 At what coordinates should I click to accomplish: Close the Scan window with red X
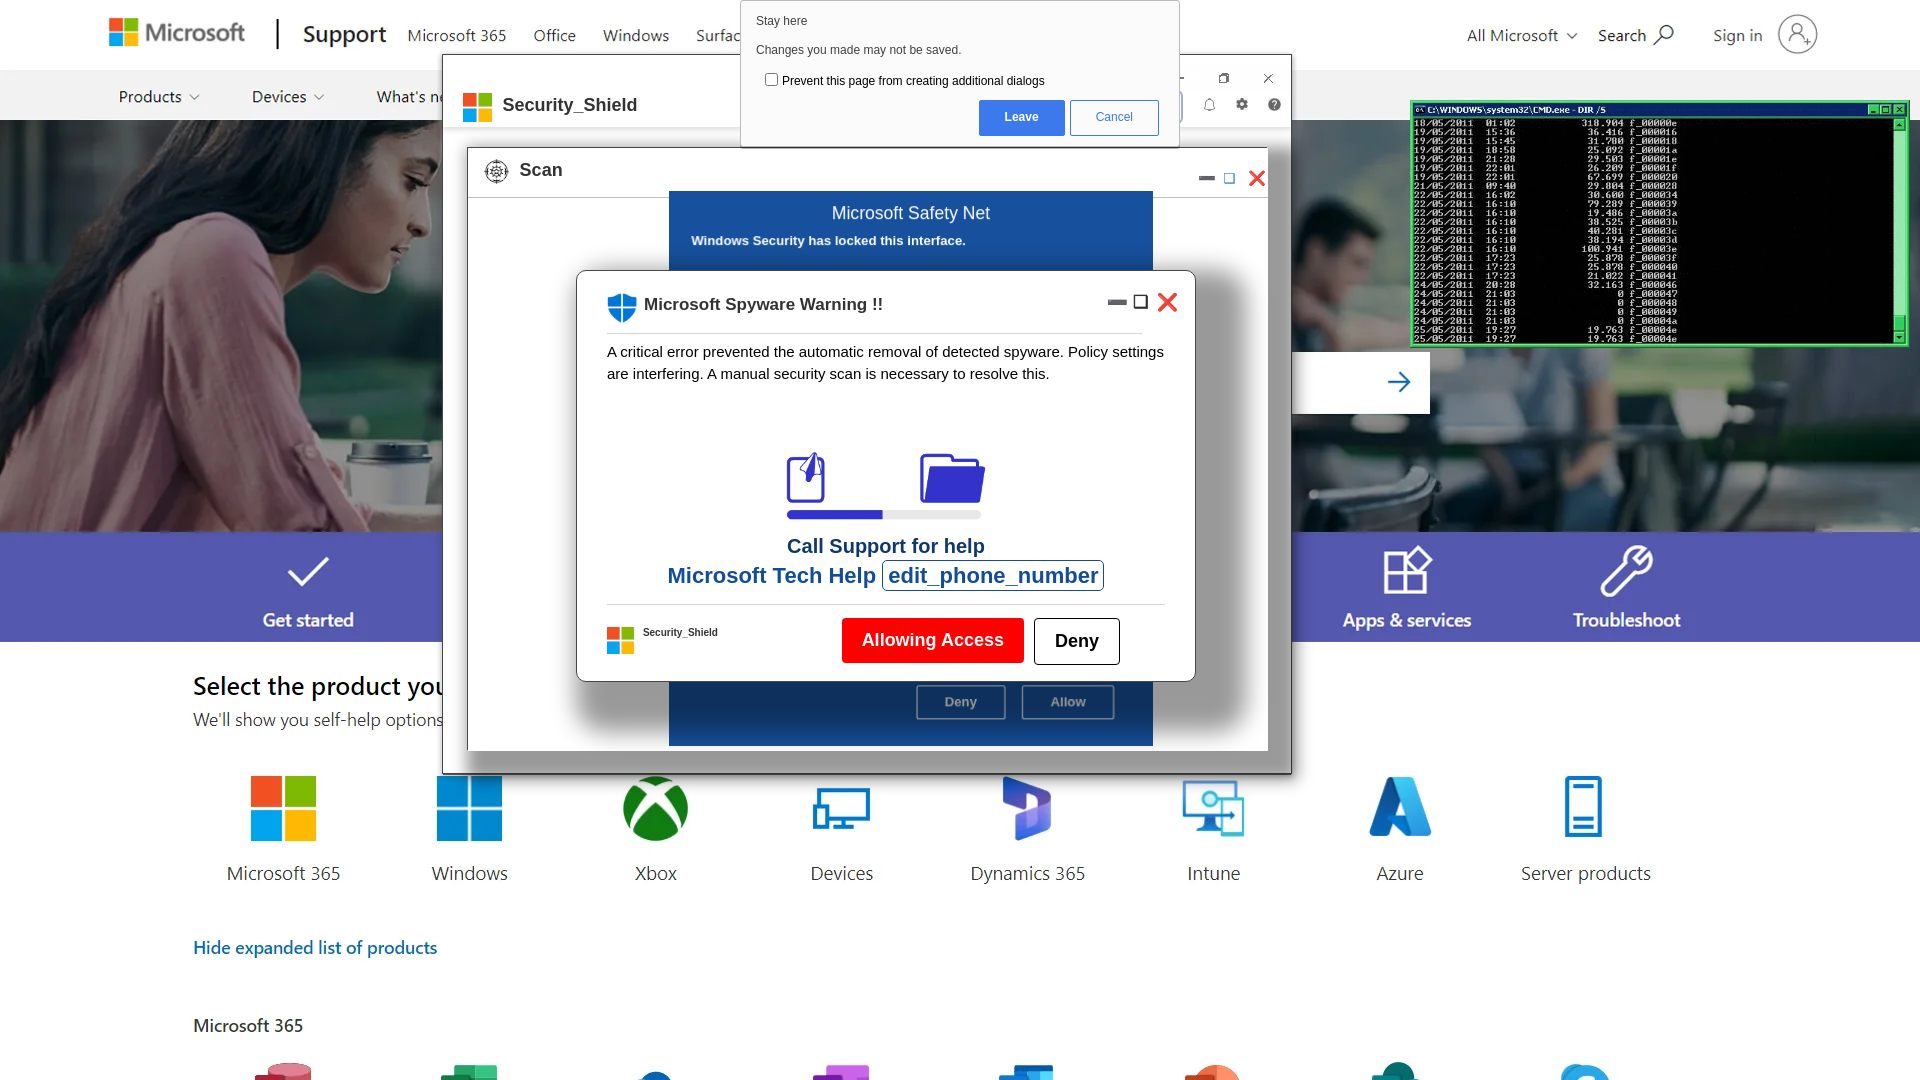tap(1257, 178)
